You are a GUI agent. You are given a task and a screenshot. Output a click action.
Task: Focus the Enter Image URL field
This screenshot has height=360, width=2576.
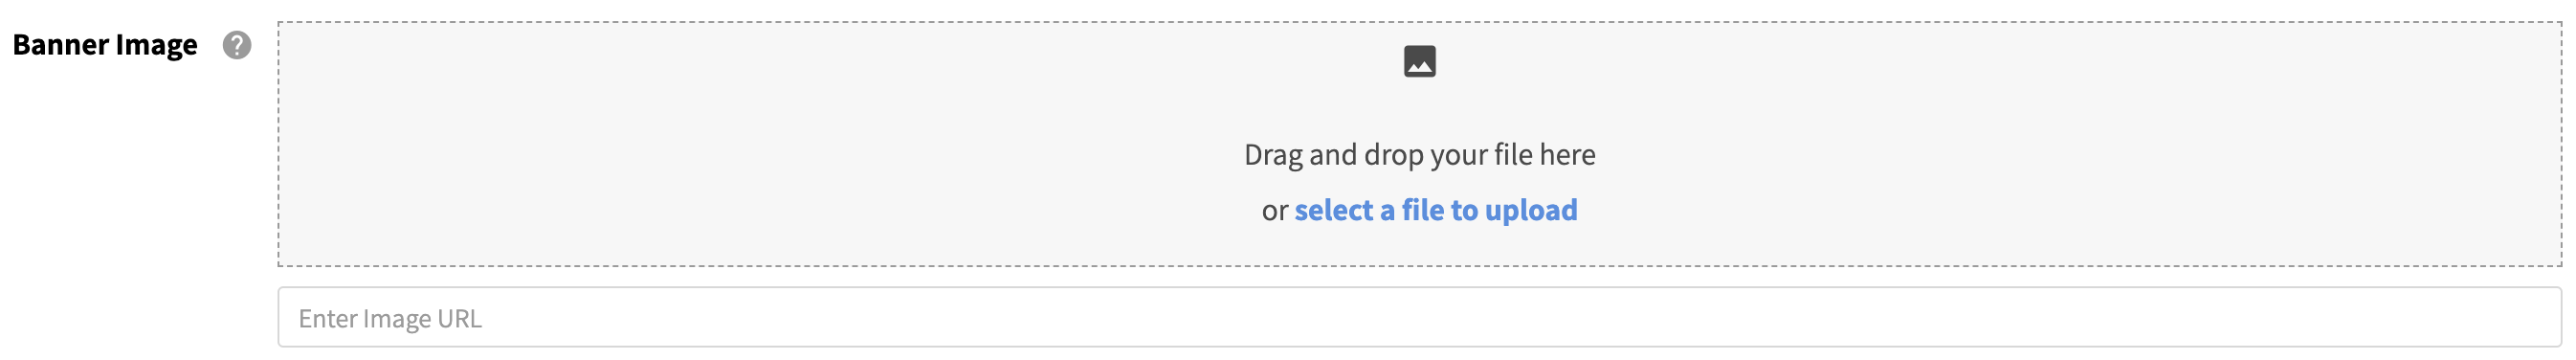(x=1420, y=318)
